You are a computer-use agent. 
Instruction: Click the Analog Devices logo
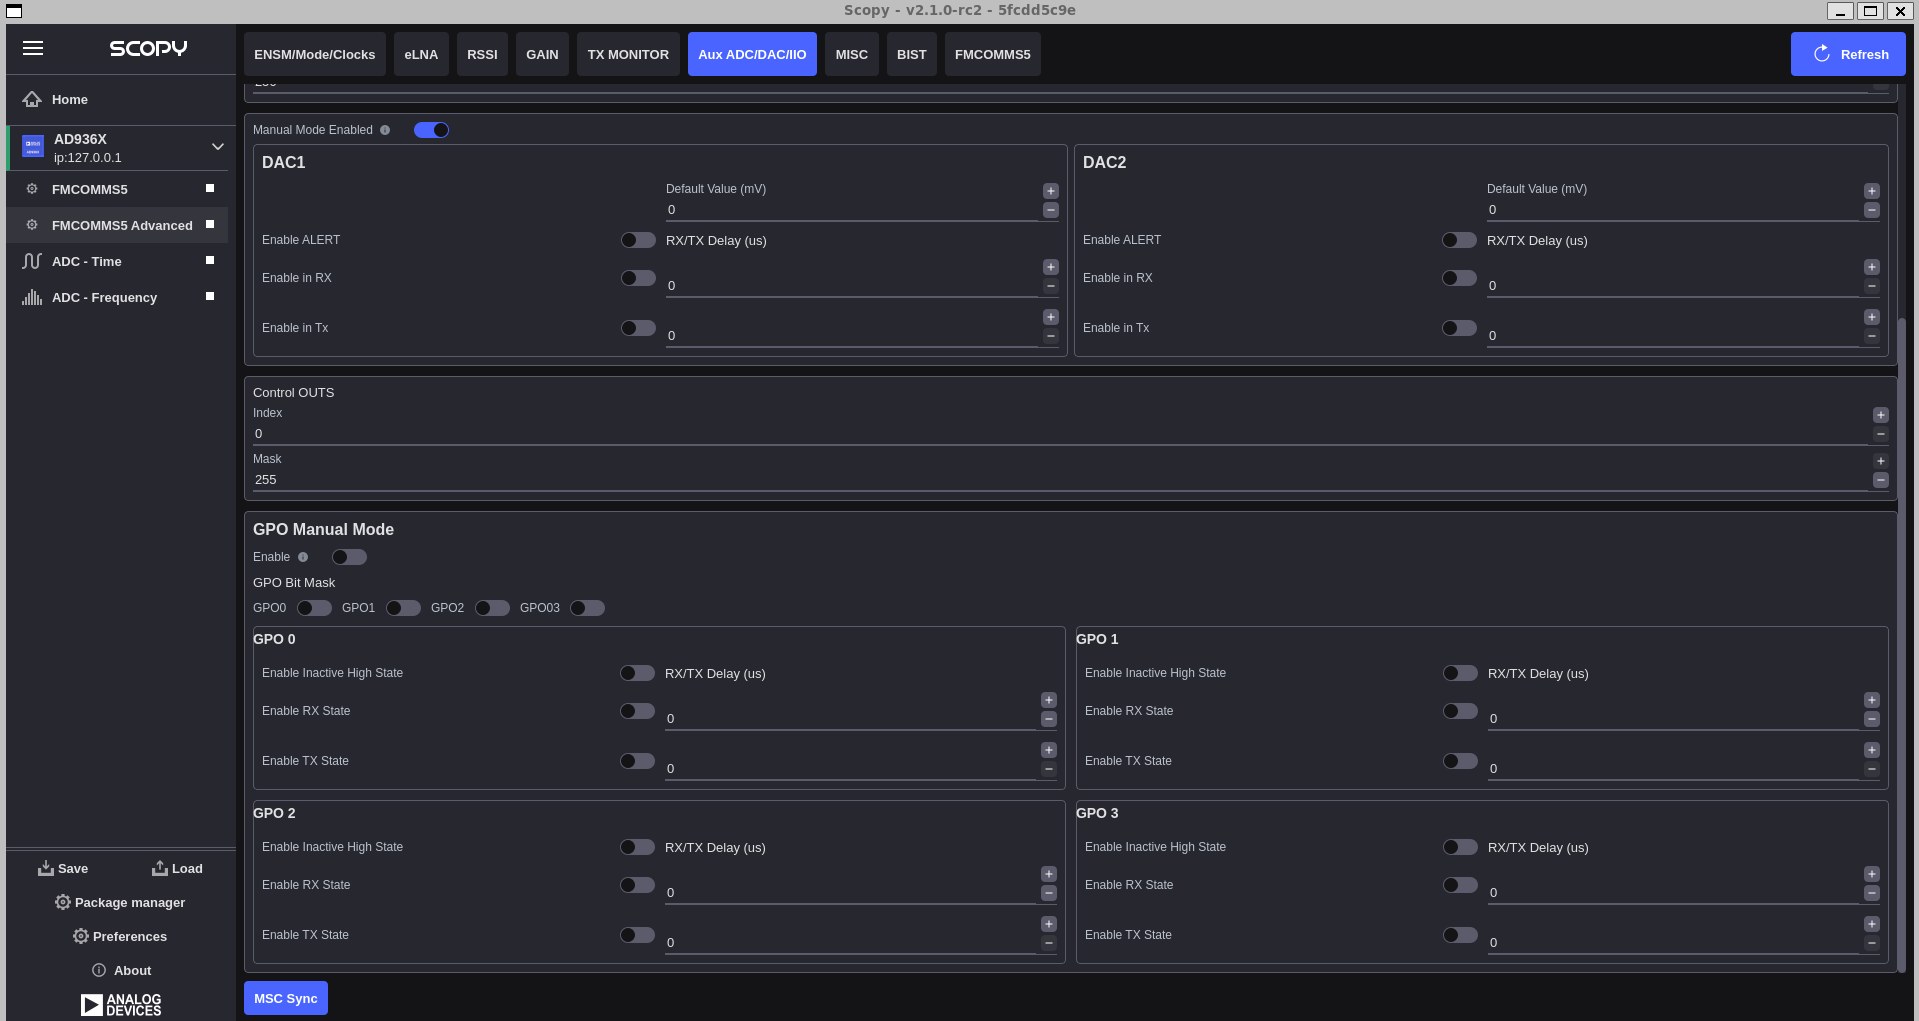click(x=121, y=1004)
